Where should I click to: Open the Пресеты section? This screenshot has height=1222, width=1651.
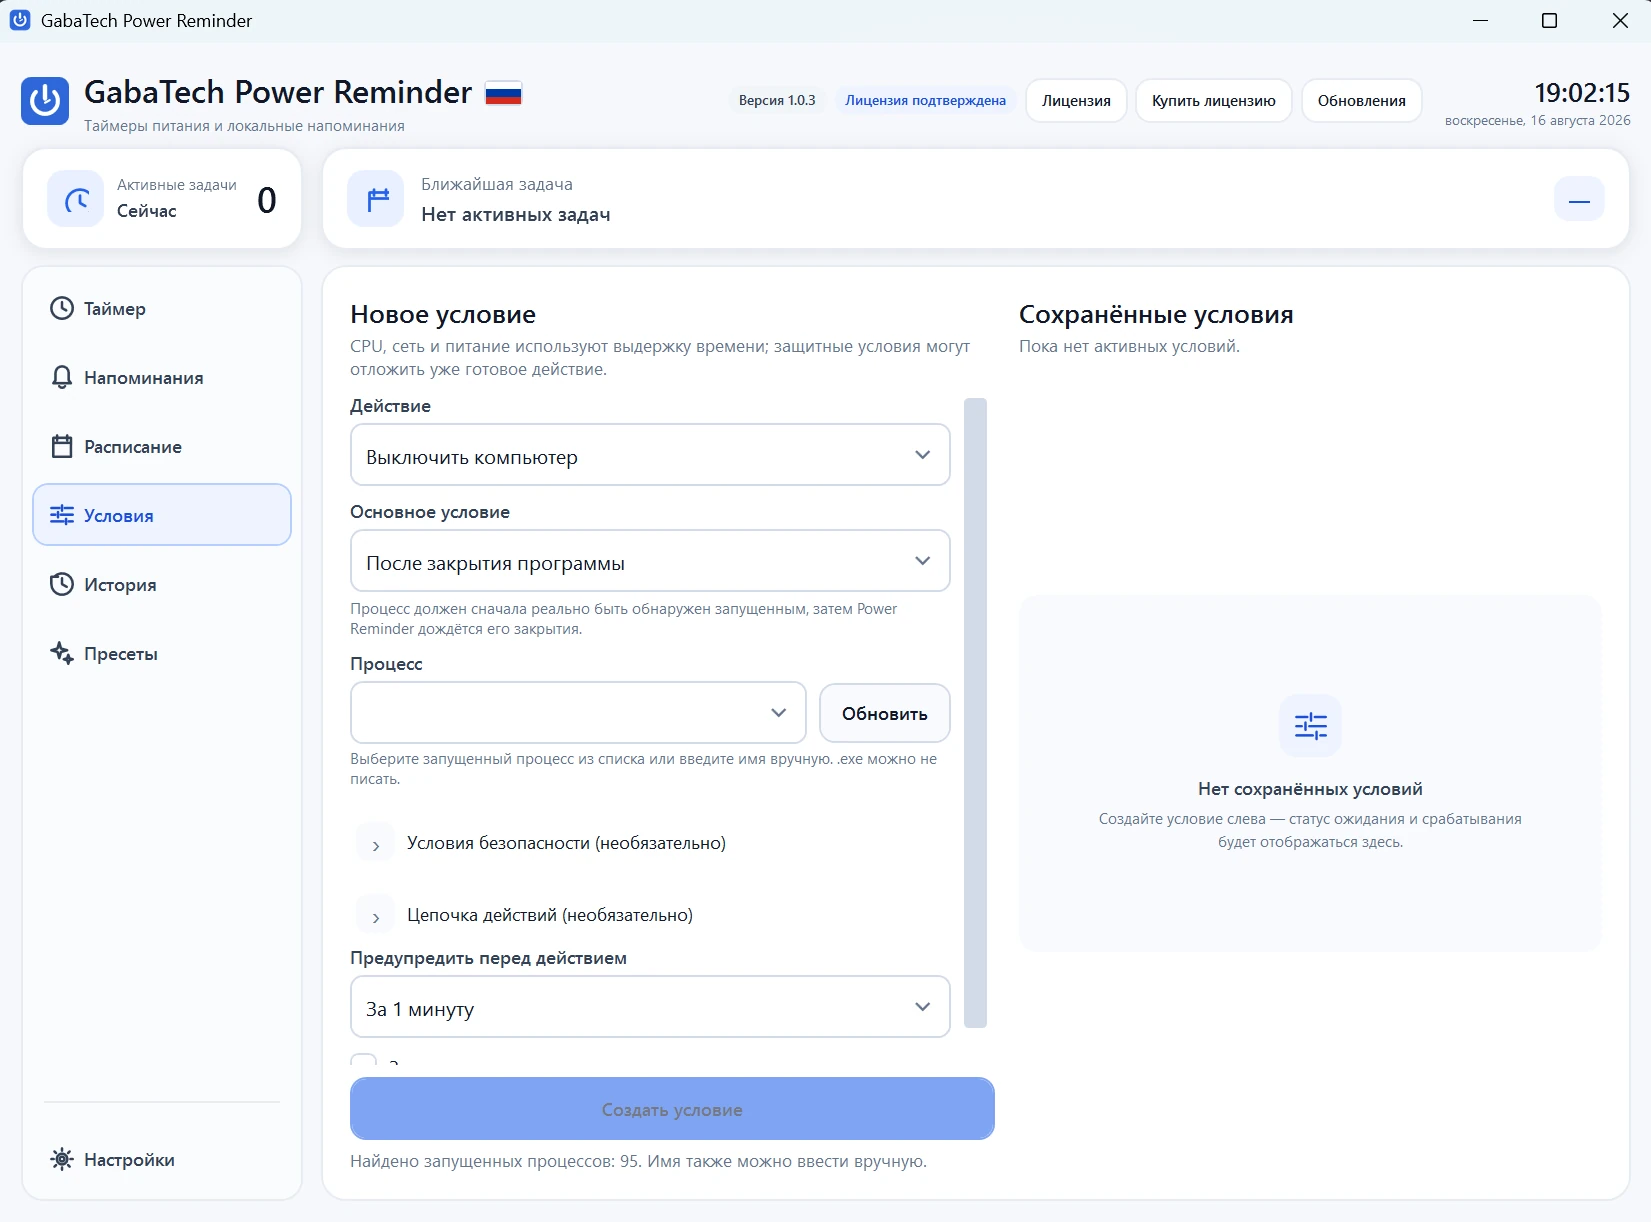point(162,654)
